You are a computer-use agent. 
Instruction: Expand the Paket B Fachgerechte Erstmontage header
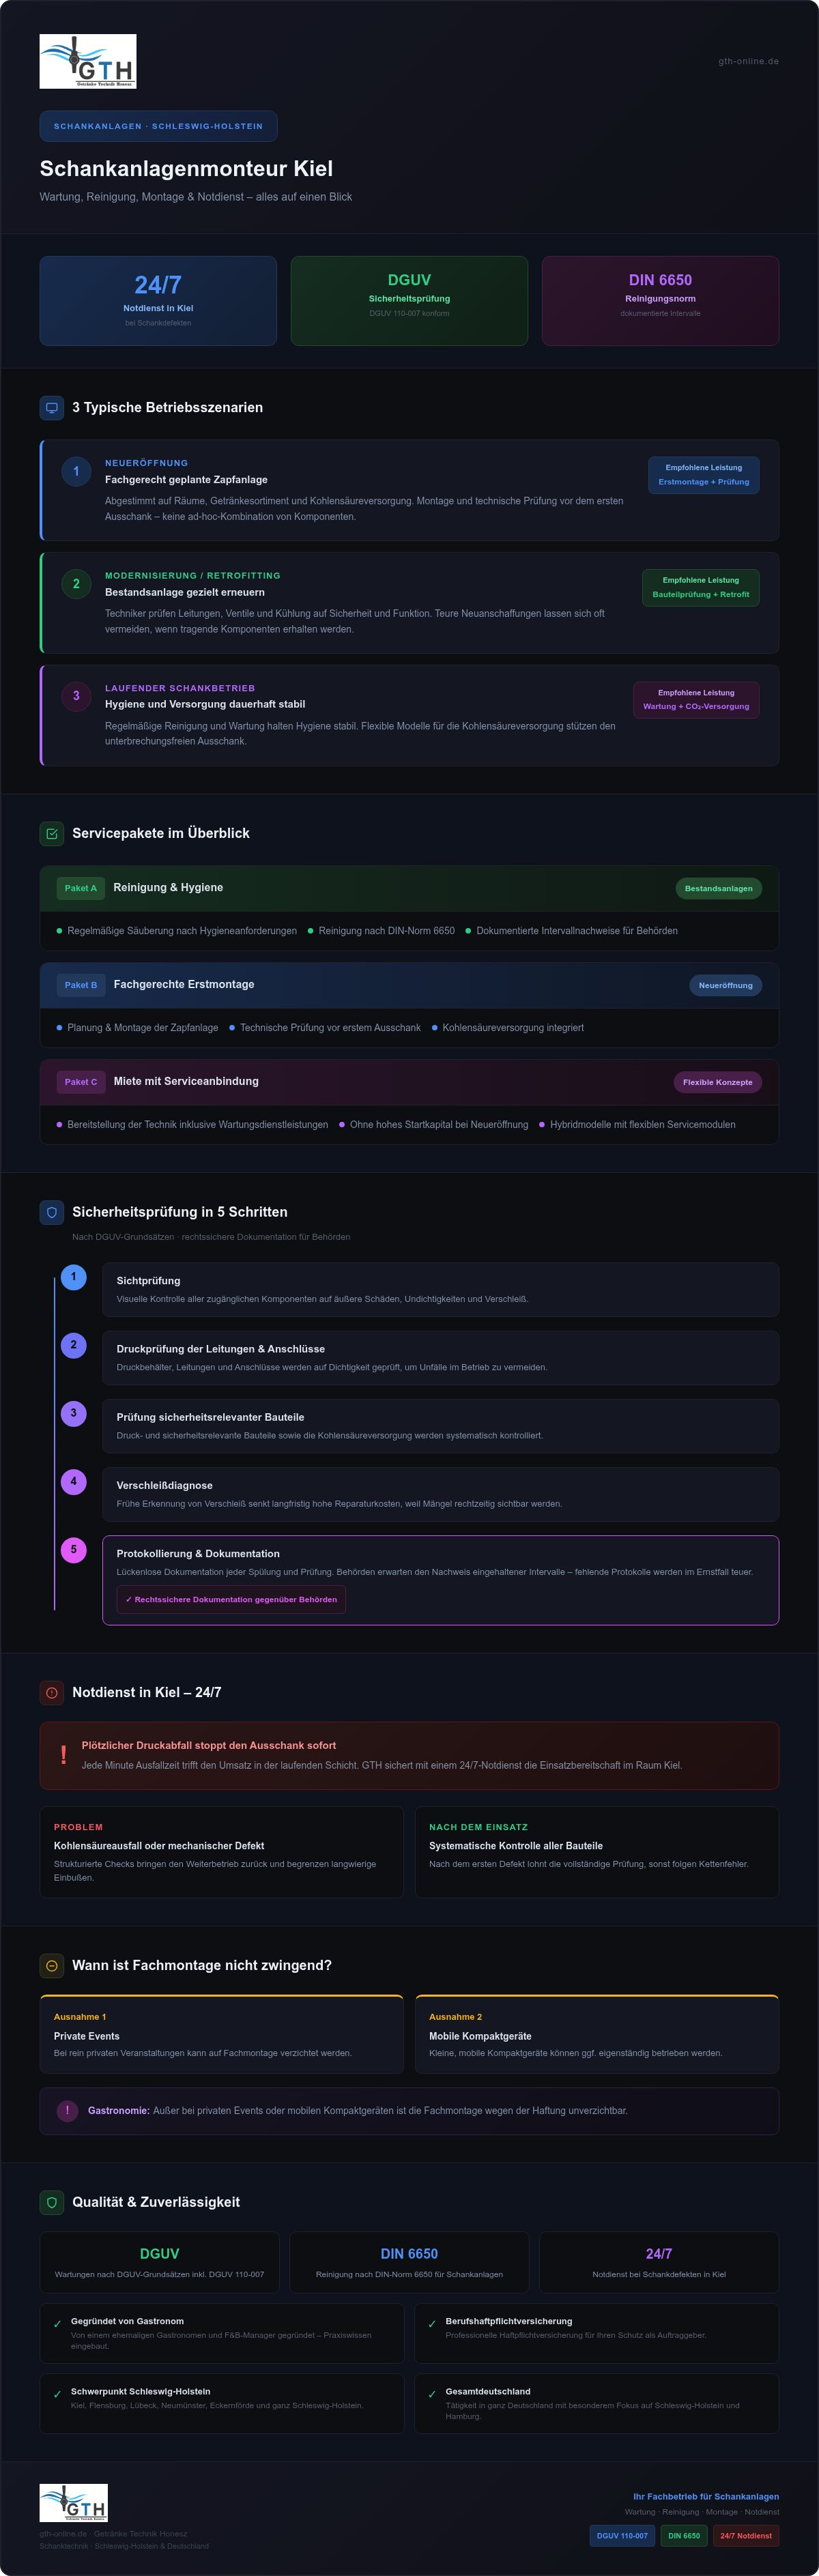click(409, 985)
